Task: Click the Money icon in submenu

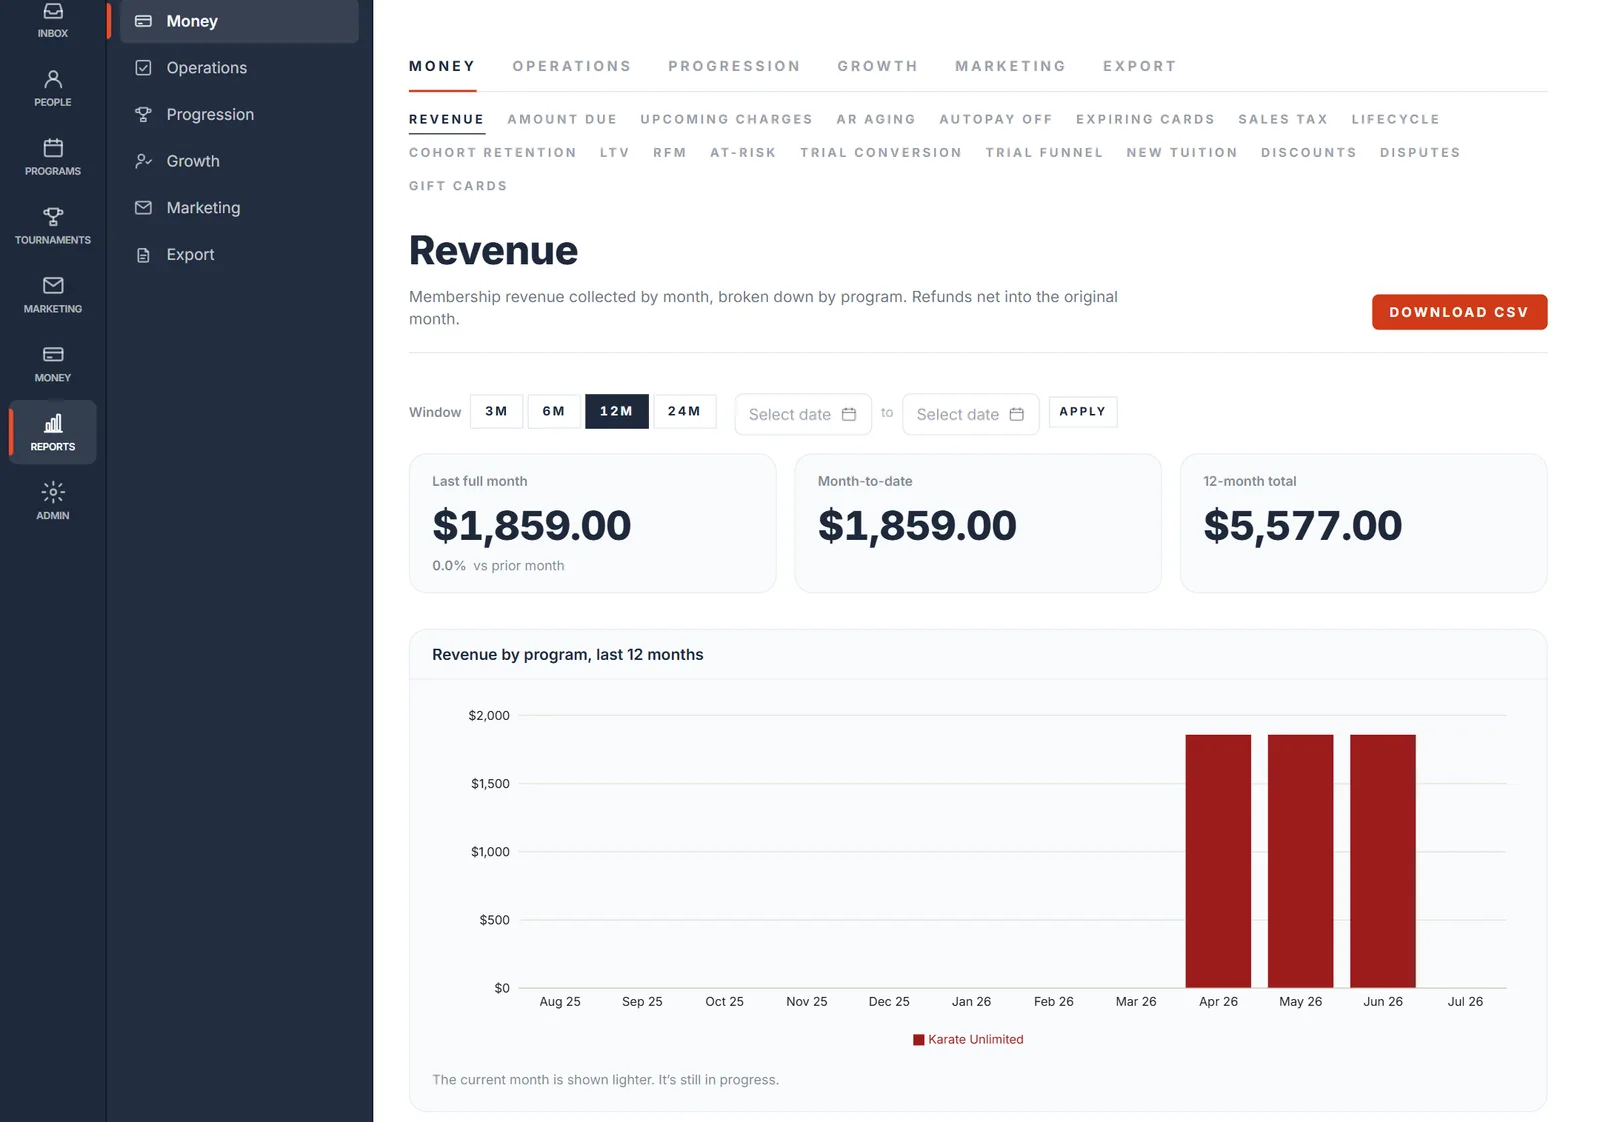Action: (x=143, y=21)
